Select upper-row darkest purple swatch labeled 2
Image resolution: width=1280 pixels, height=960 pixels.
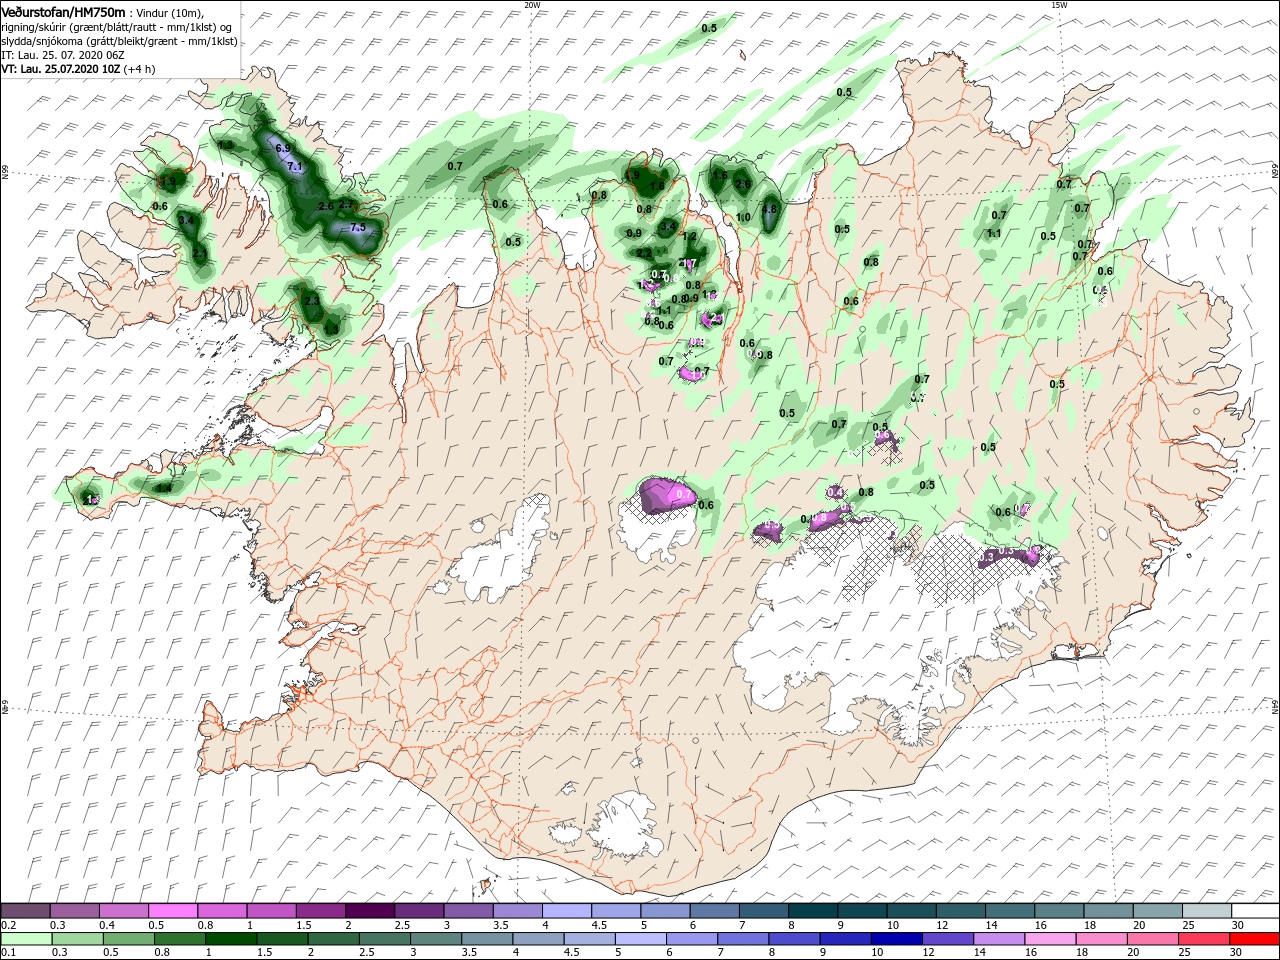369,911
